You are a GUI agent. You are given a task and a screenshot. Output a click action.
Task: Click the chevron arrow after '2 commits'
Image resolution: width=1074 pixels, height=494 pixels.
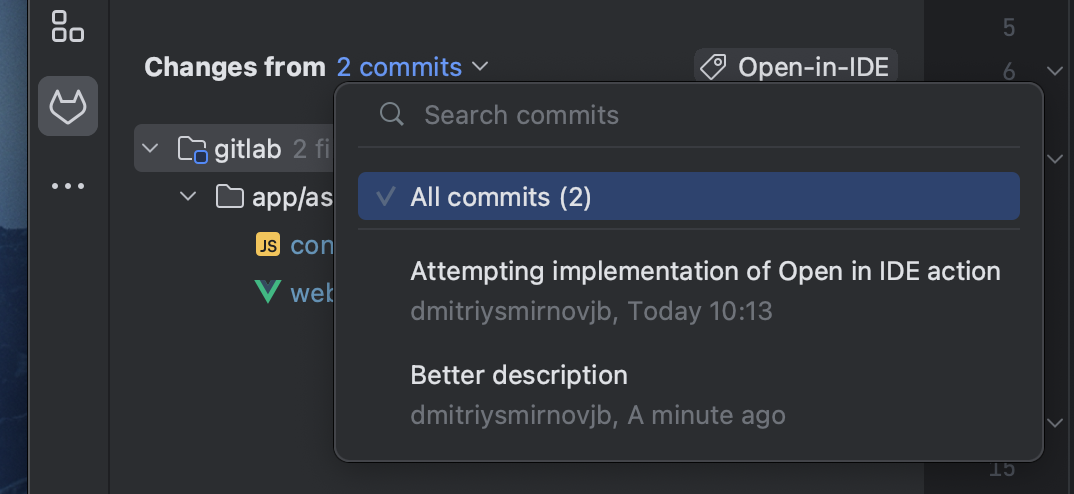(x=480, y=67)
